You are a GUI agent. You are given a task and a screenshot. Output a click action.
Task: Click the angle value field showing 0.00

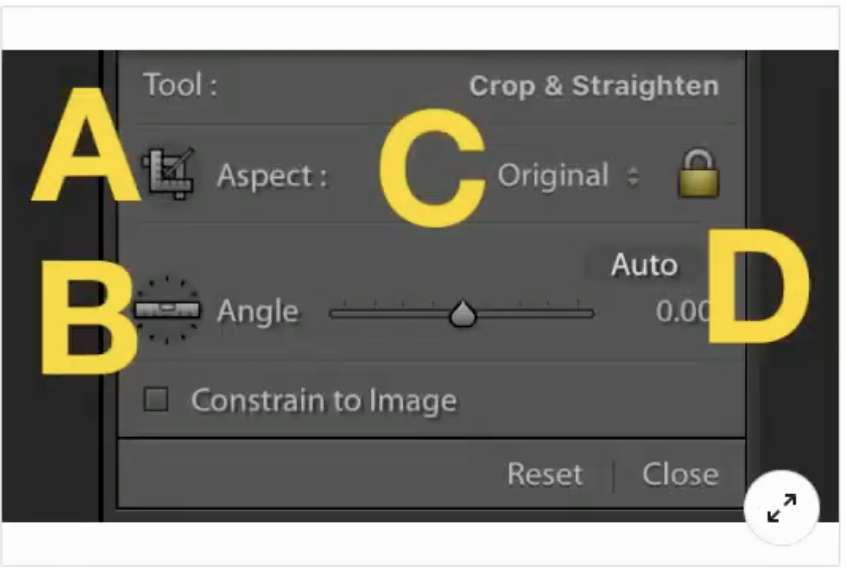click(682, 311)
